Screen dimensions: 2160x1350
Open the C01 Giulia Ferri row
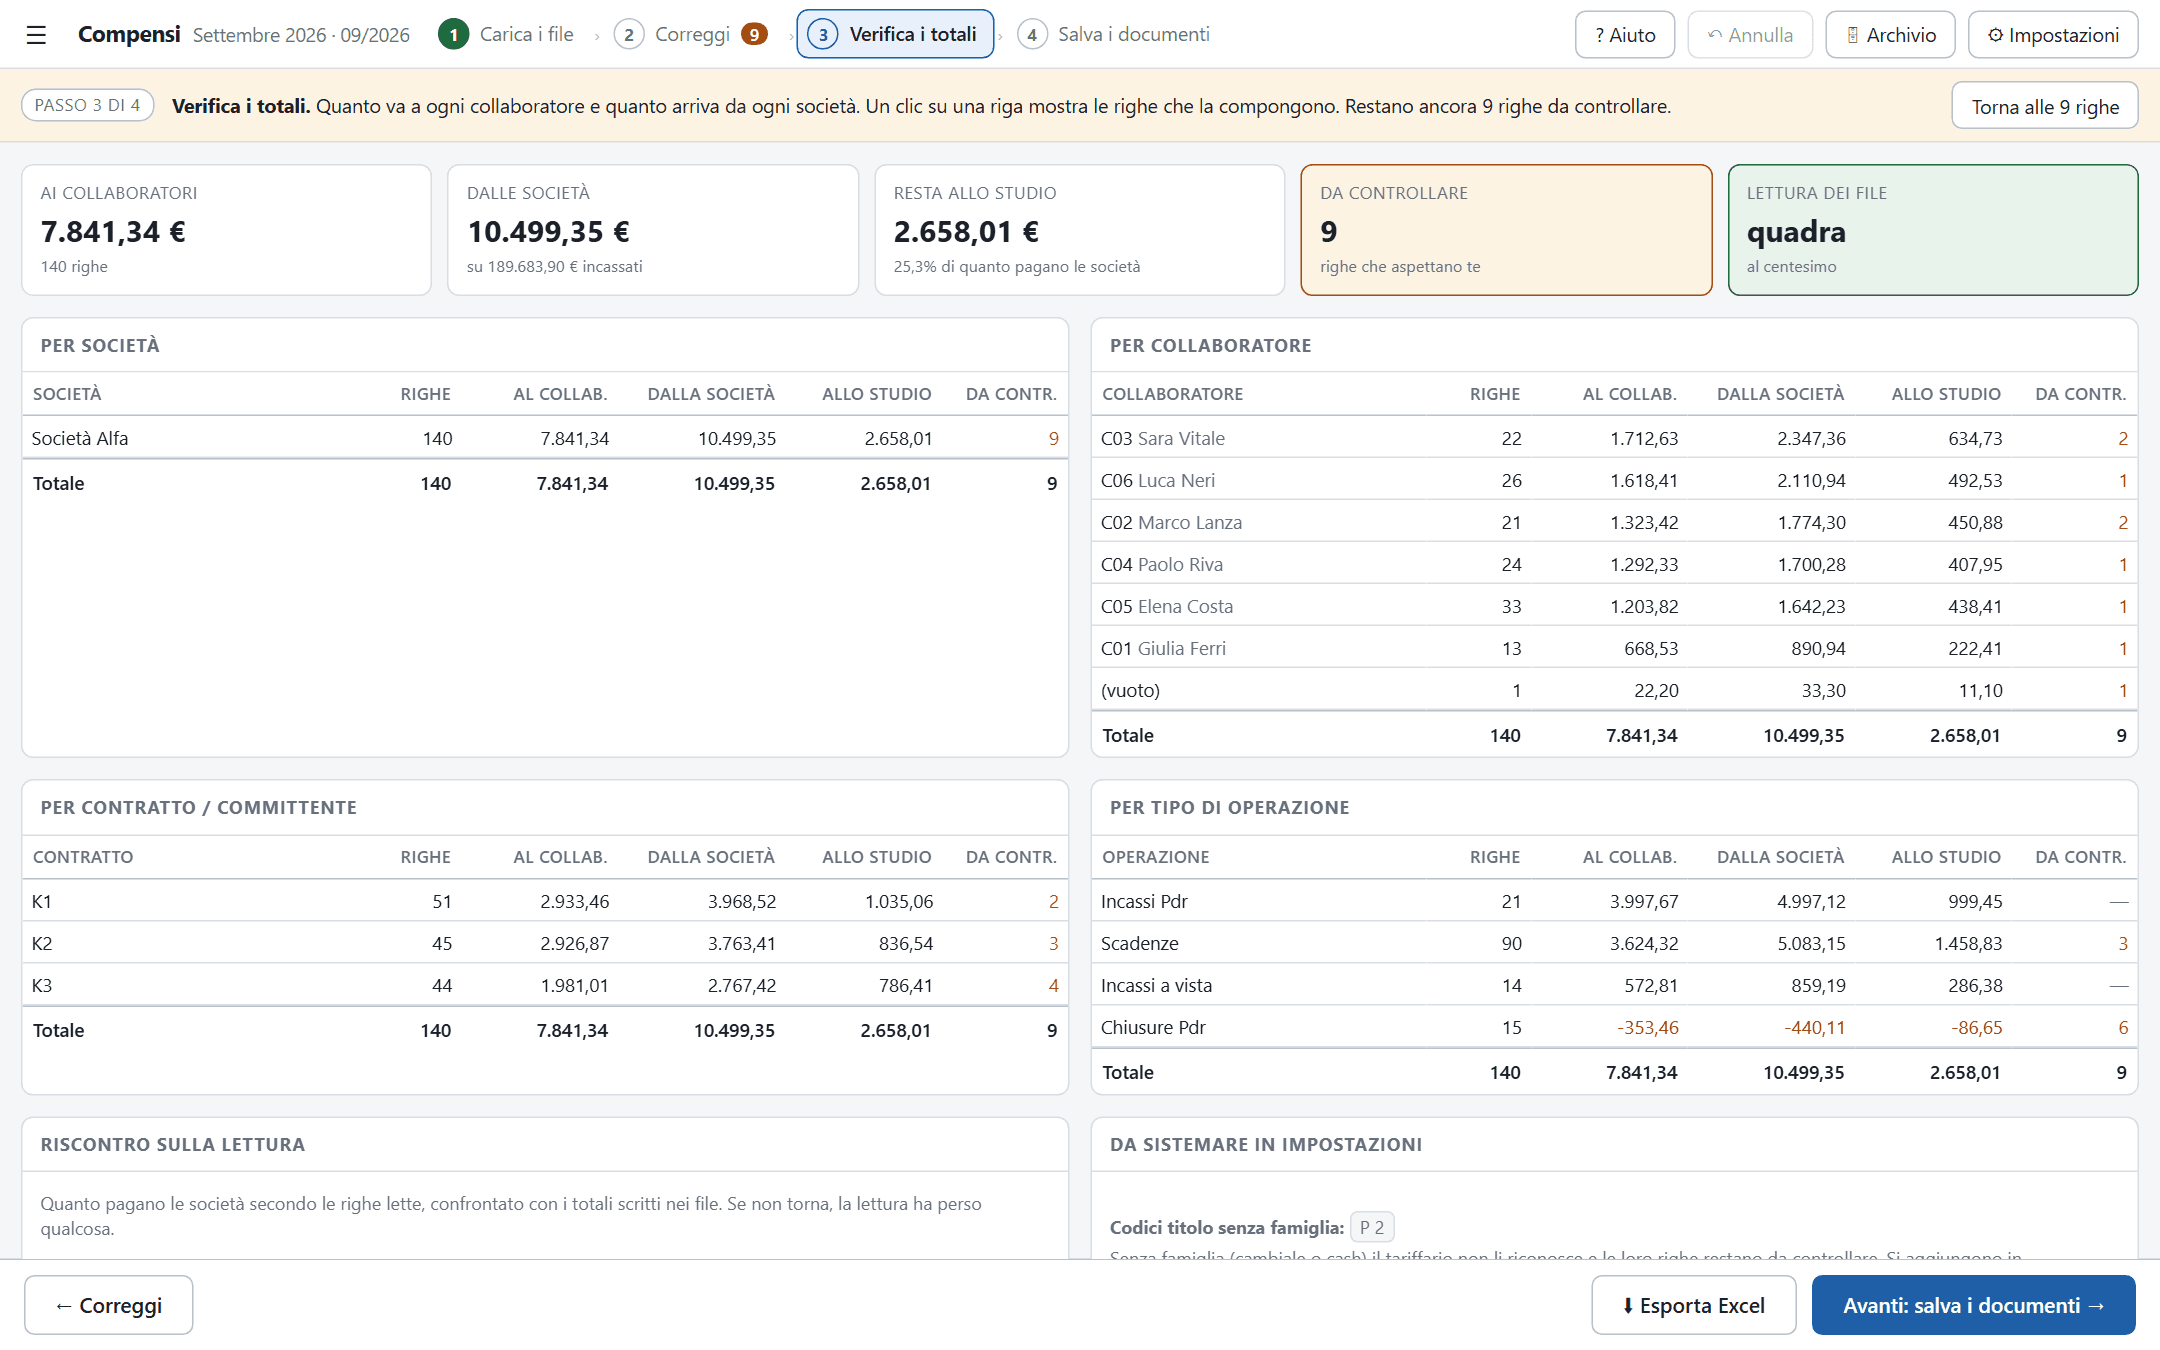click(1614, 648)
